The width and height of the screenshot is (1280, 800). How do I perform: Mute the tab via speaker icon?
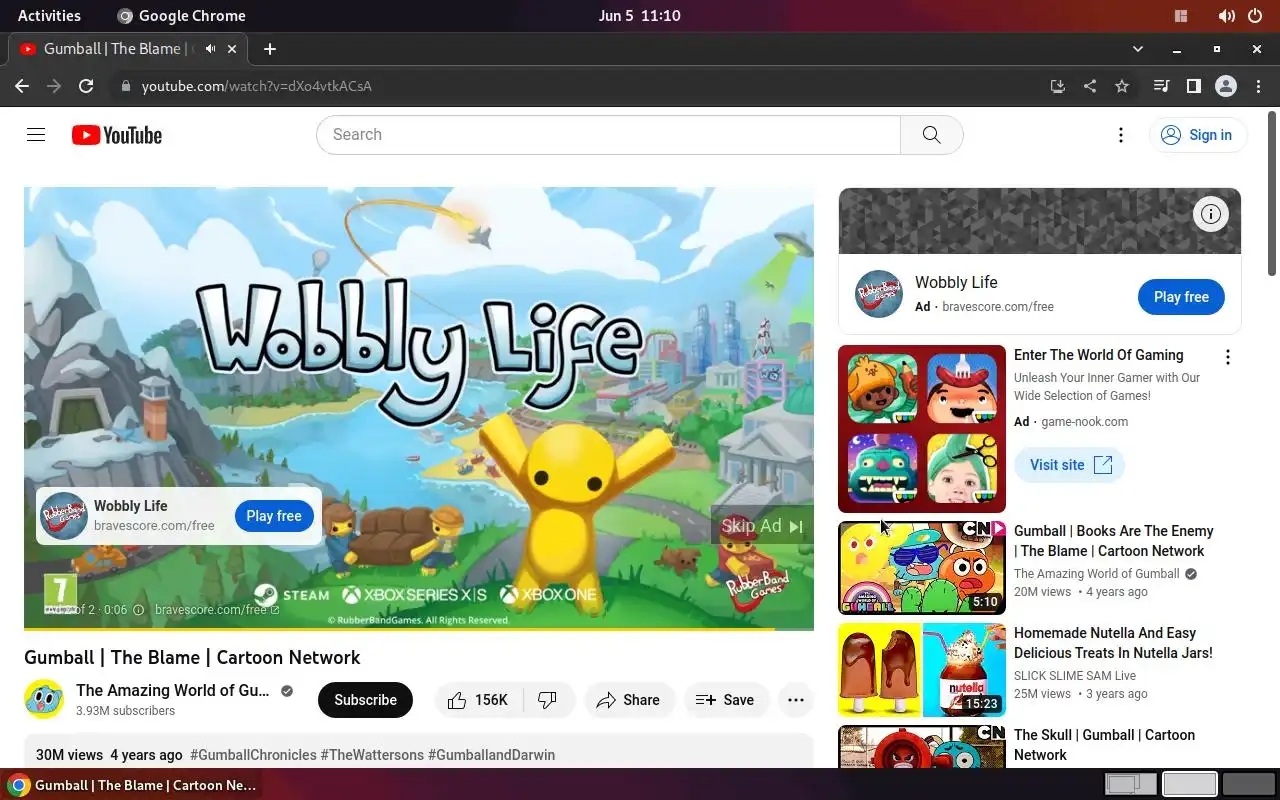tap(210, 48)
